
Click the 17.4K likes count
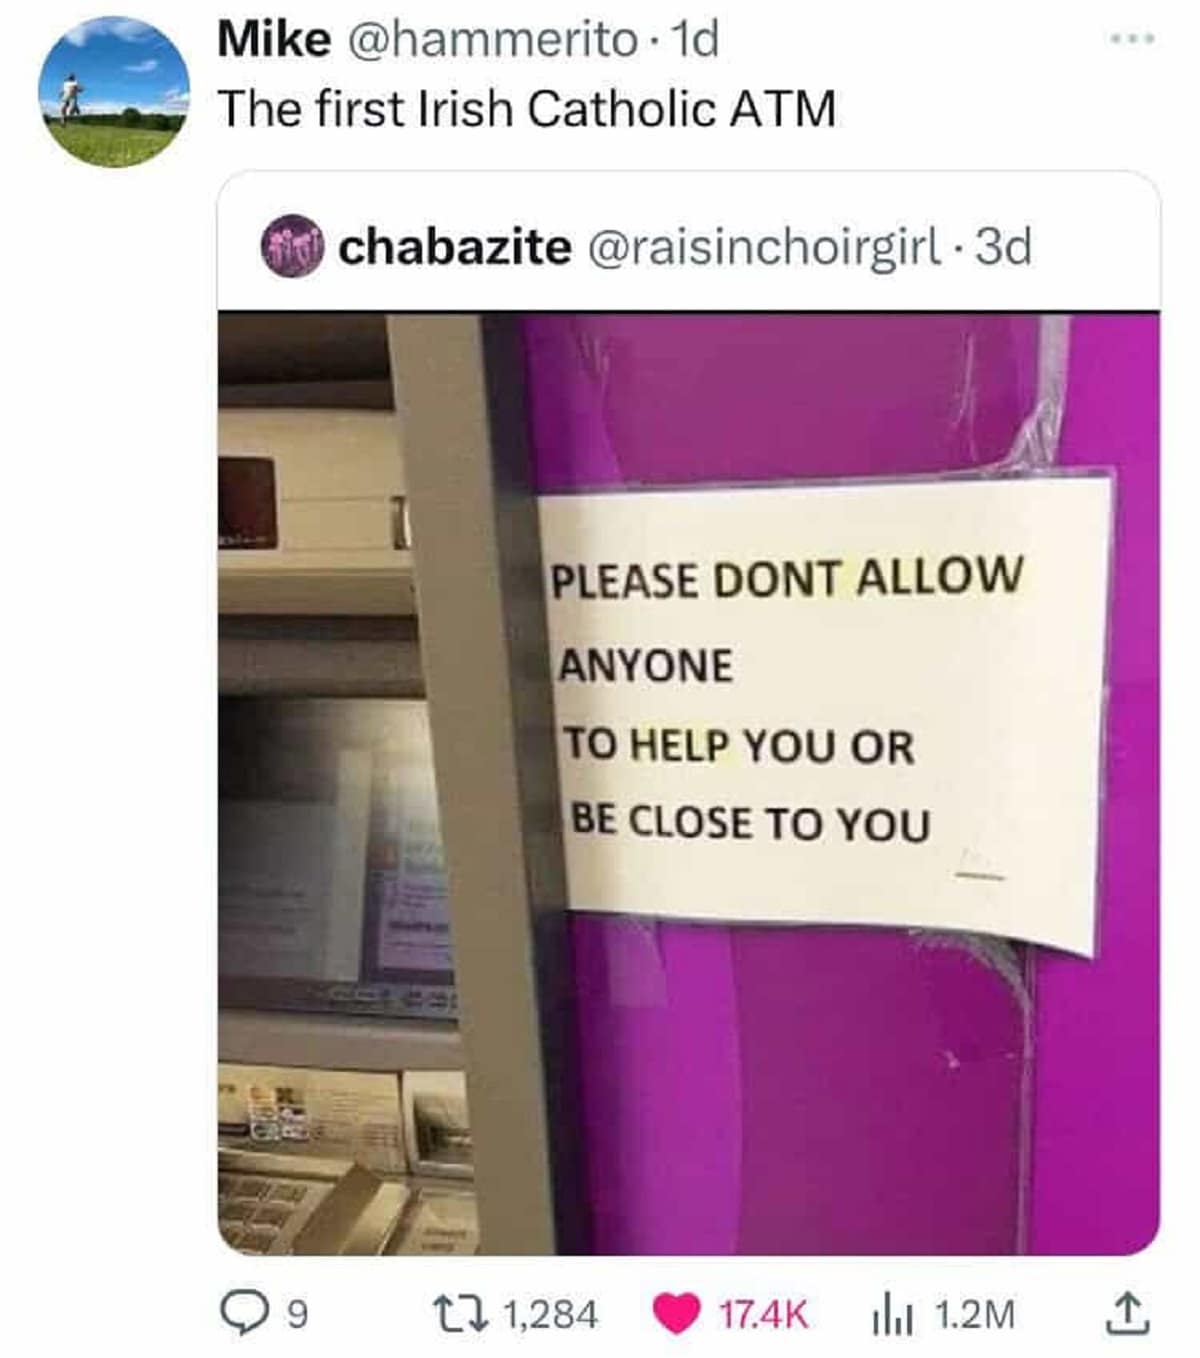tap(763, 1314)
